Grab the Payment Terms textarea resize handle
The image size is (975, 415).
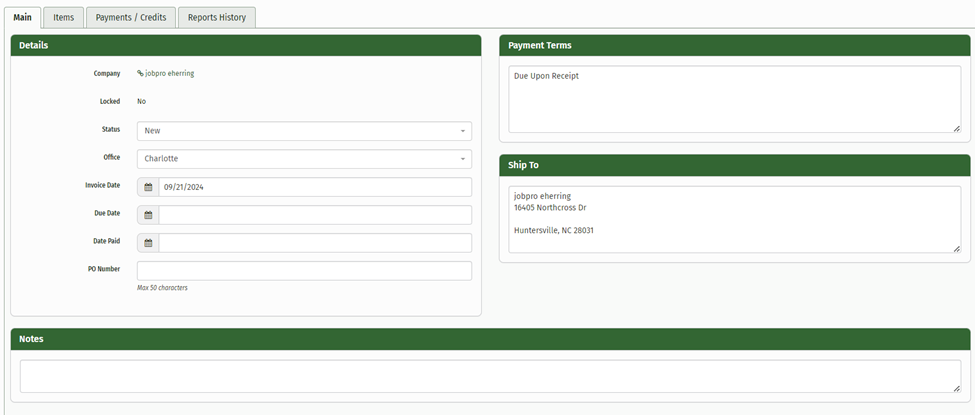click(x=956, y=128)
